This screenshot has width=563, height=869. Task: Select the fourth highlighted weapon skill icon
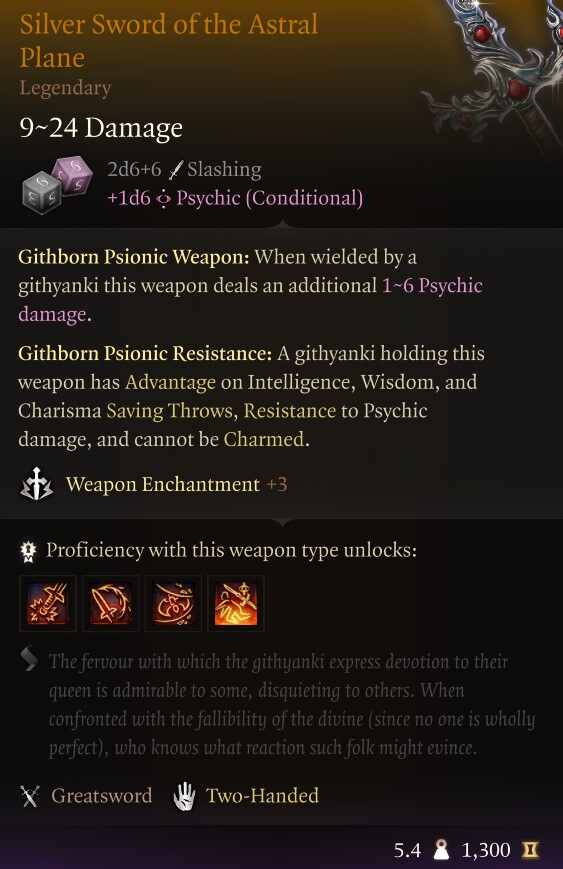coord(236,604)
